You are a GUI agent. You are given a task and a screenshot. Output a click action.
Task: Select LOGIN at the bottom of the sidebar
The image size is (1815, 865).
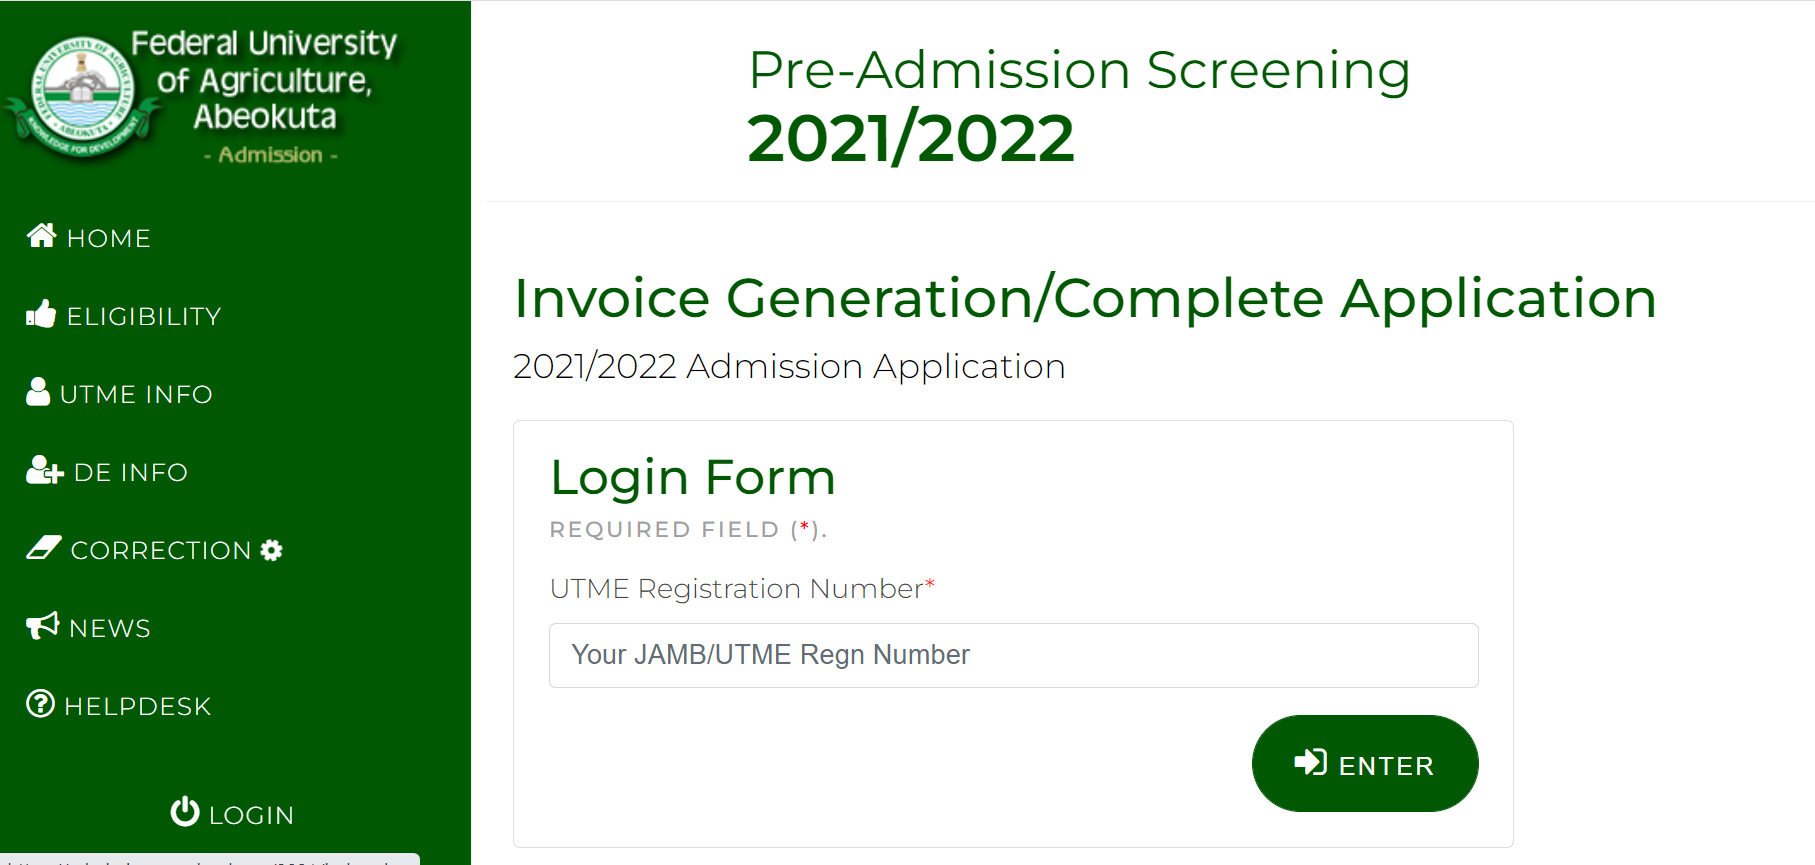(x=250, y=813)
